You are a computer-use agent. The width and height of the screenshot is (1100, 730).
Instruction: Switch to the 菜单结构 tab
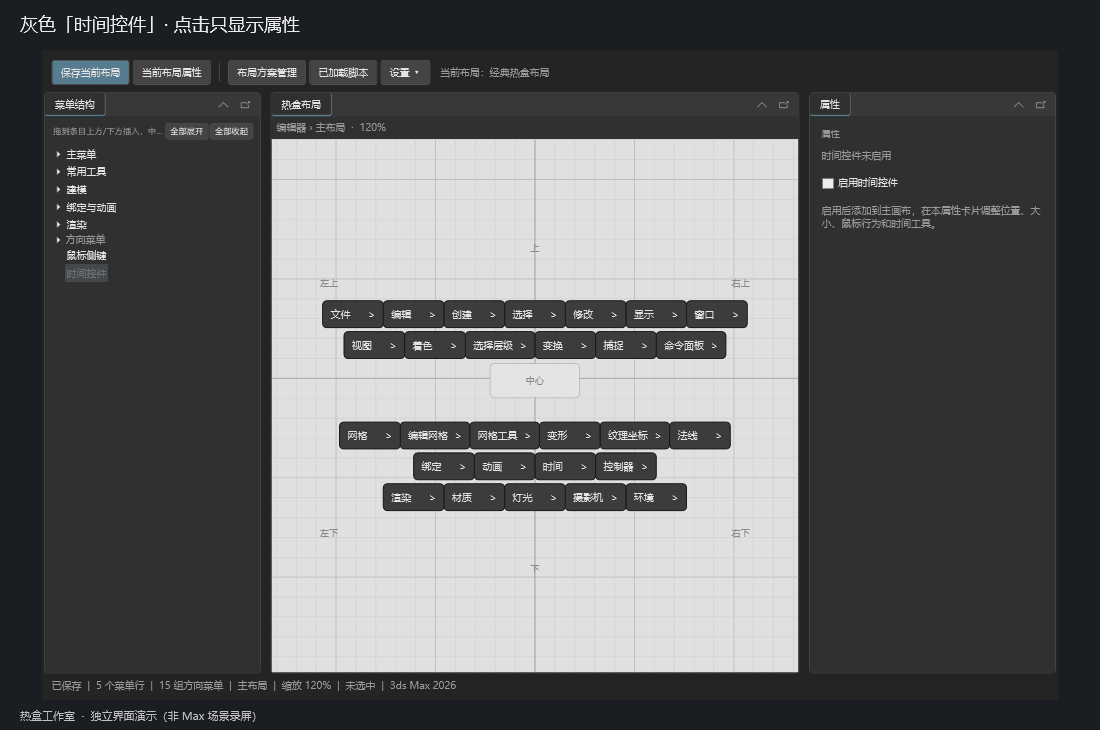pos(75,104)
